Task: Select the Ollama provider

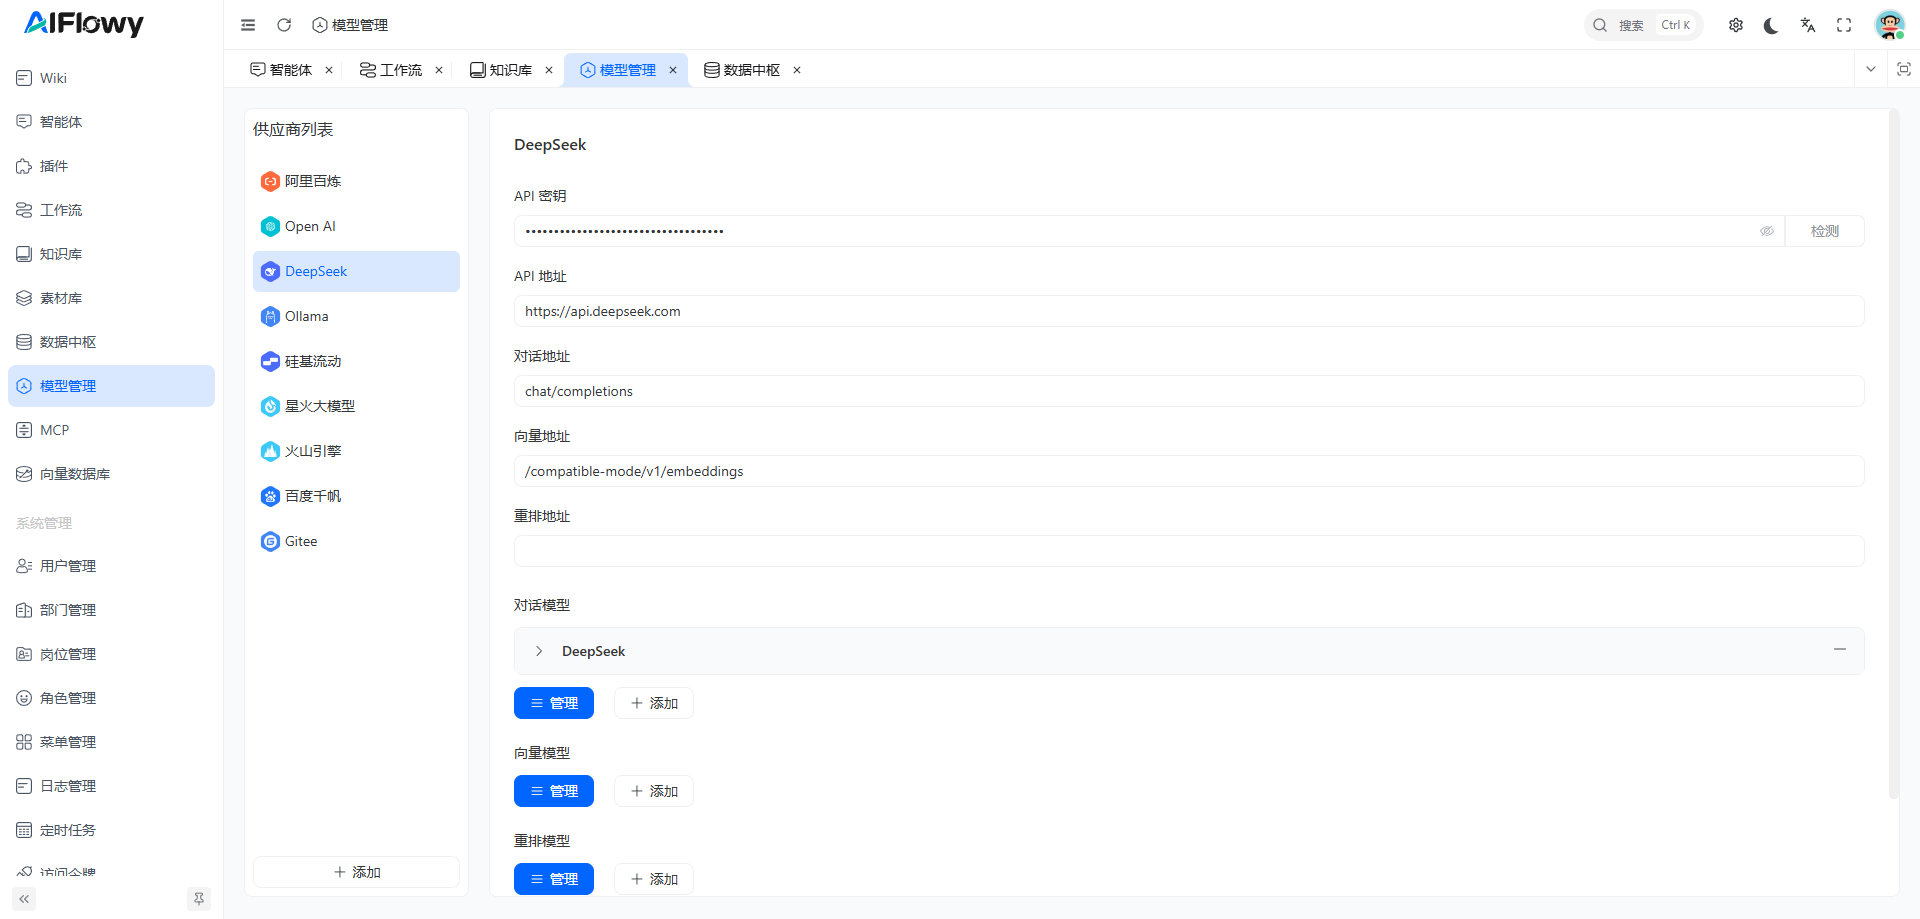Action: click(x=356, y=316)
